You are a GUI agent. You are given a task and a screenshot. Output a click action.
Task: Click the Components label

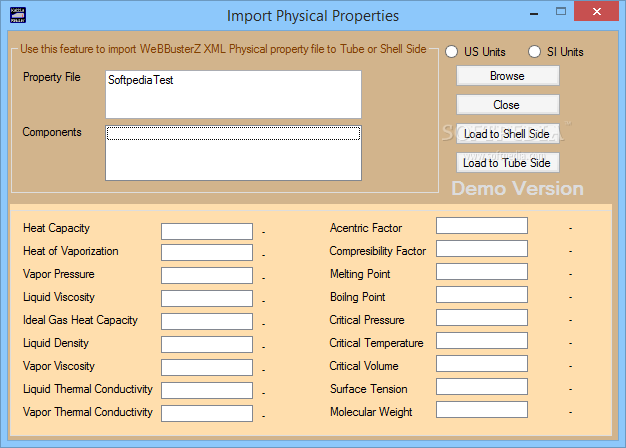[x=52, y=132]
